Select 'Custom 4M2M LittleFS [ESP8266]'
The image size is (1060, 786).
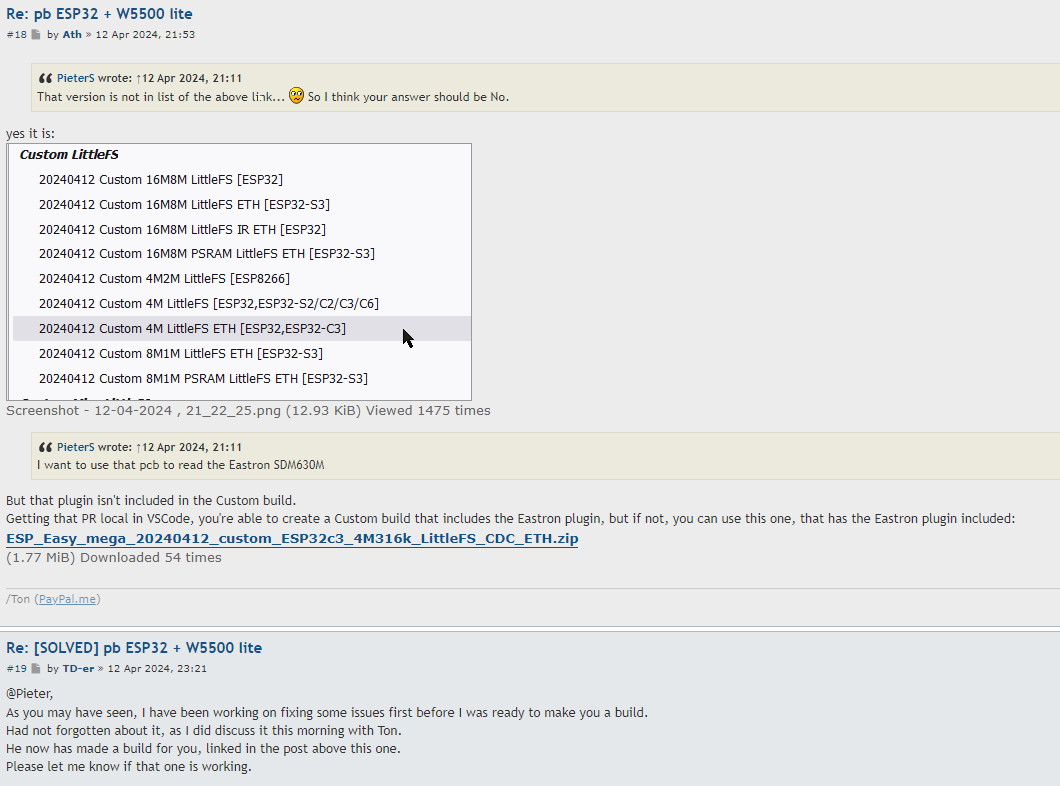(164, 278)
